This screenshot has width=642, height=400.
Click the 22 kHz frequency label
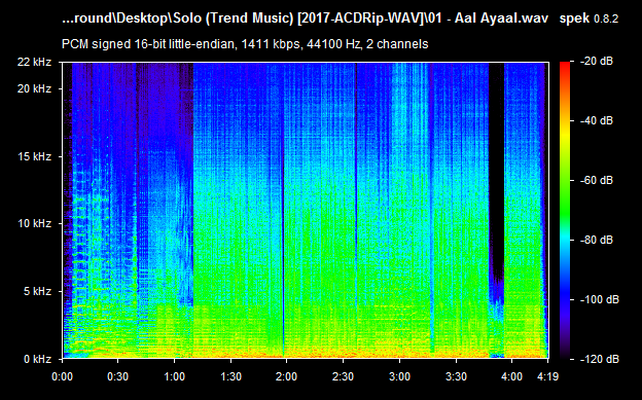(x=34, y=62)
